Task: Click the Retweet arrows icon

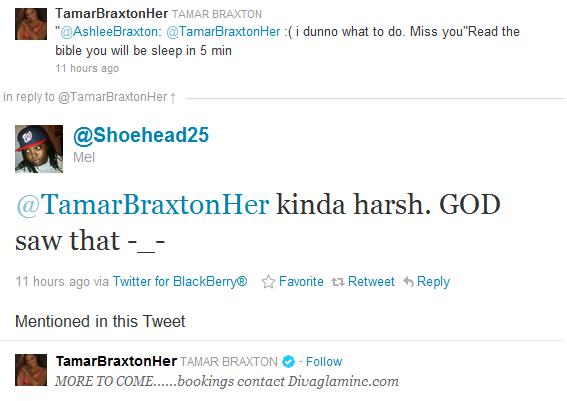Action: click(x=338, y=282)
